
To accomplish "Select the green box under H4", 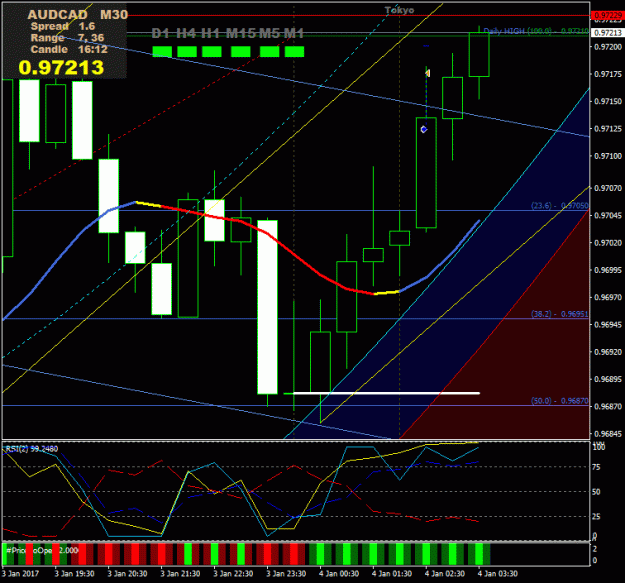I will click(187, 51).
